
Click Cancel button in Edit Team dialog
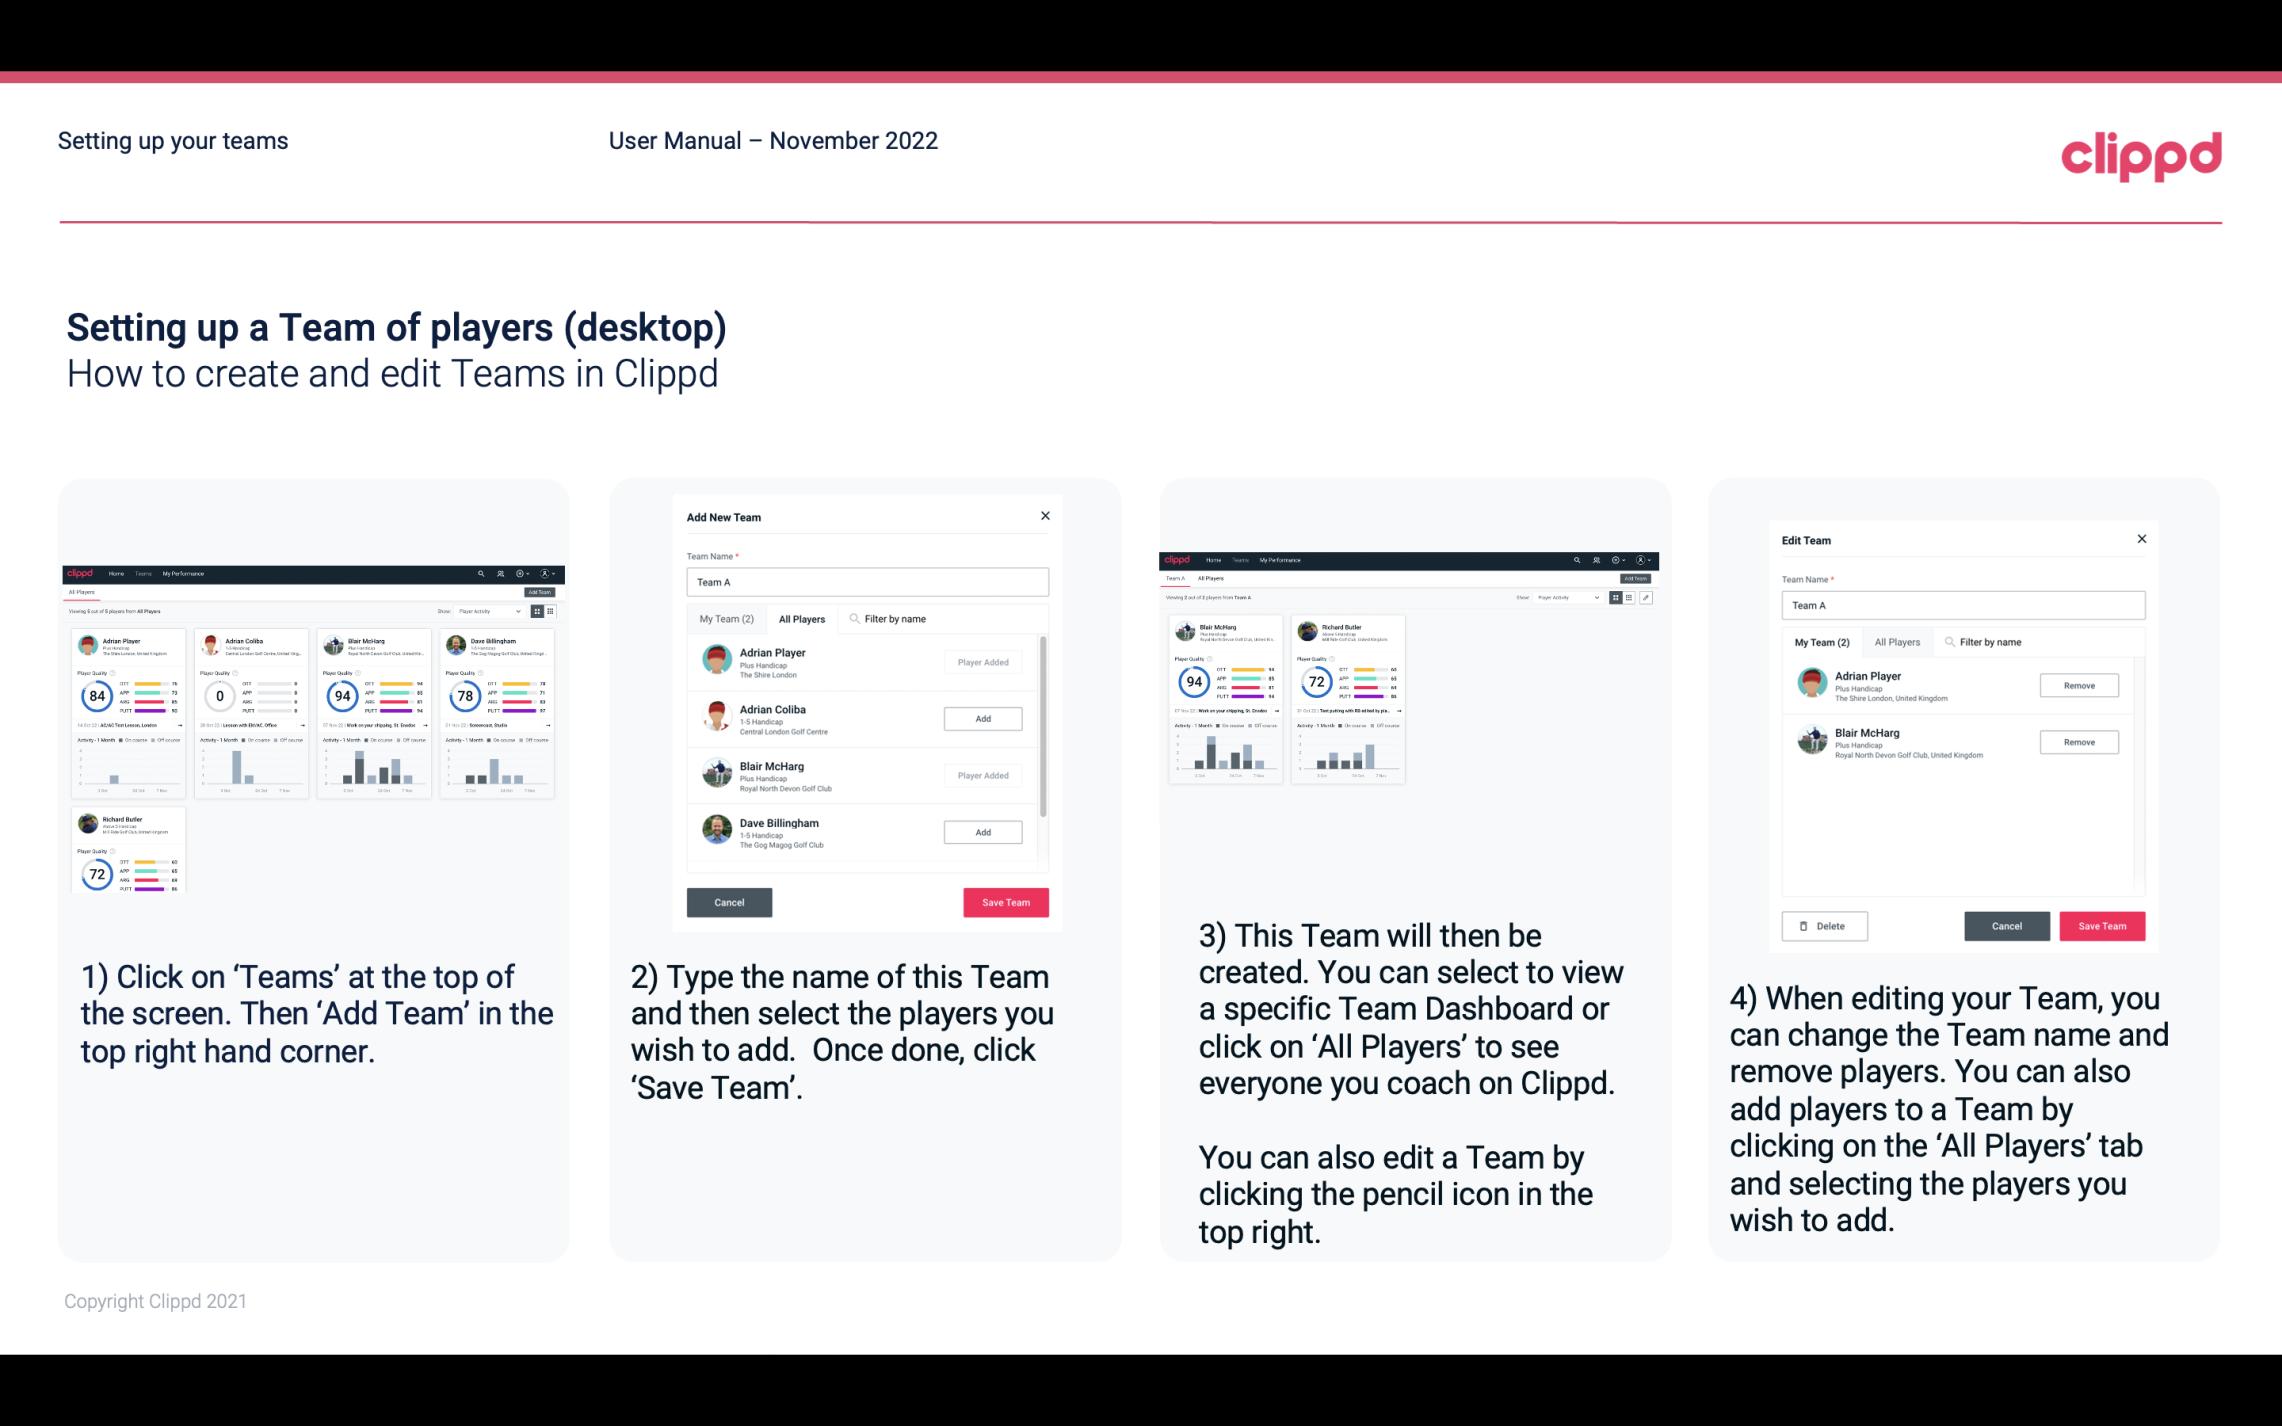[2006, 925]
